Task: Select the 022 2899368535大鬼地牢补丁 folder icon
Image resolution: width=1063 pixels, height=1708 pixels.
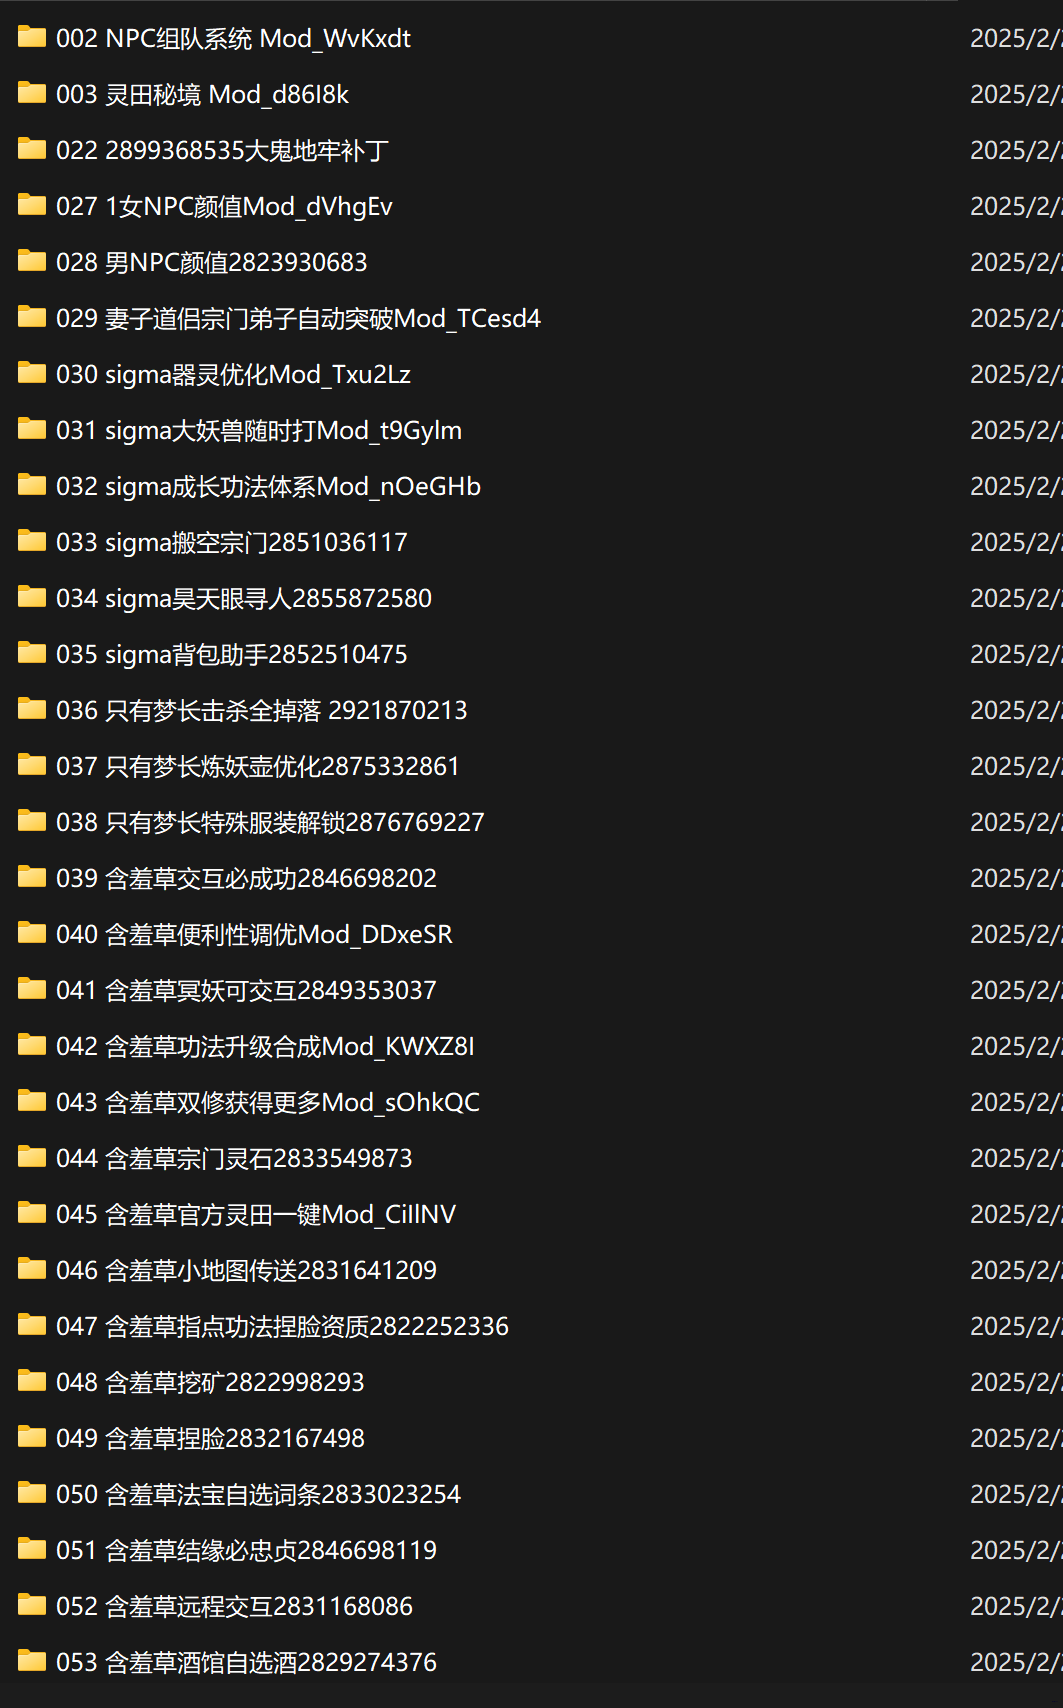Action: pyautogui.click(x=32, y=150)
